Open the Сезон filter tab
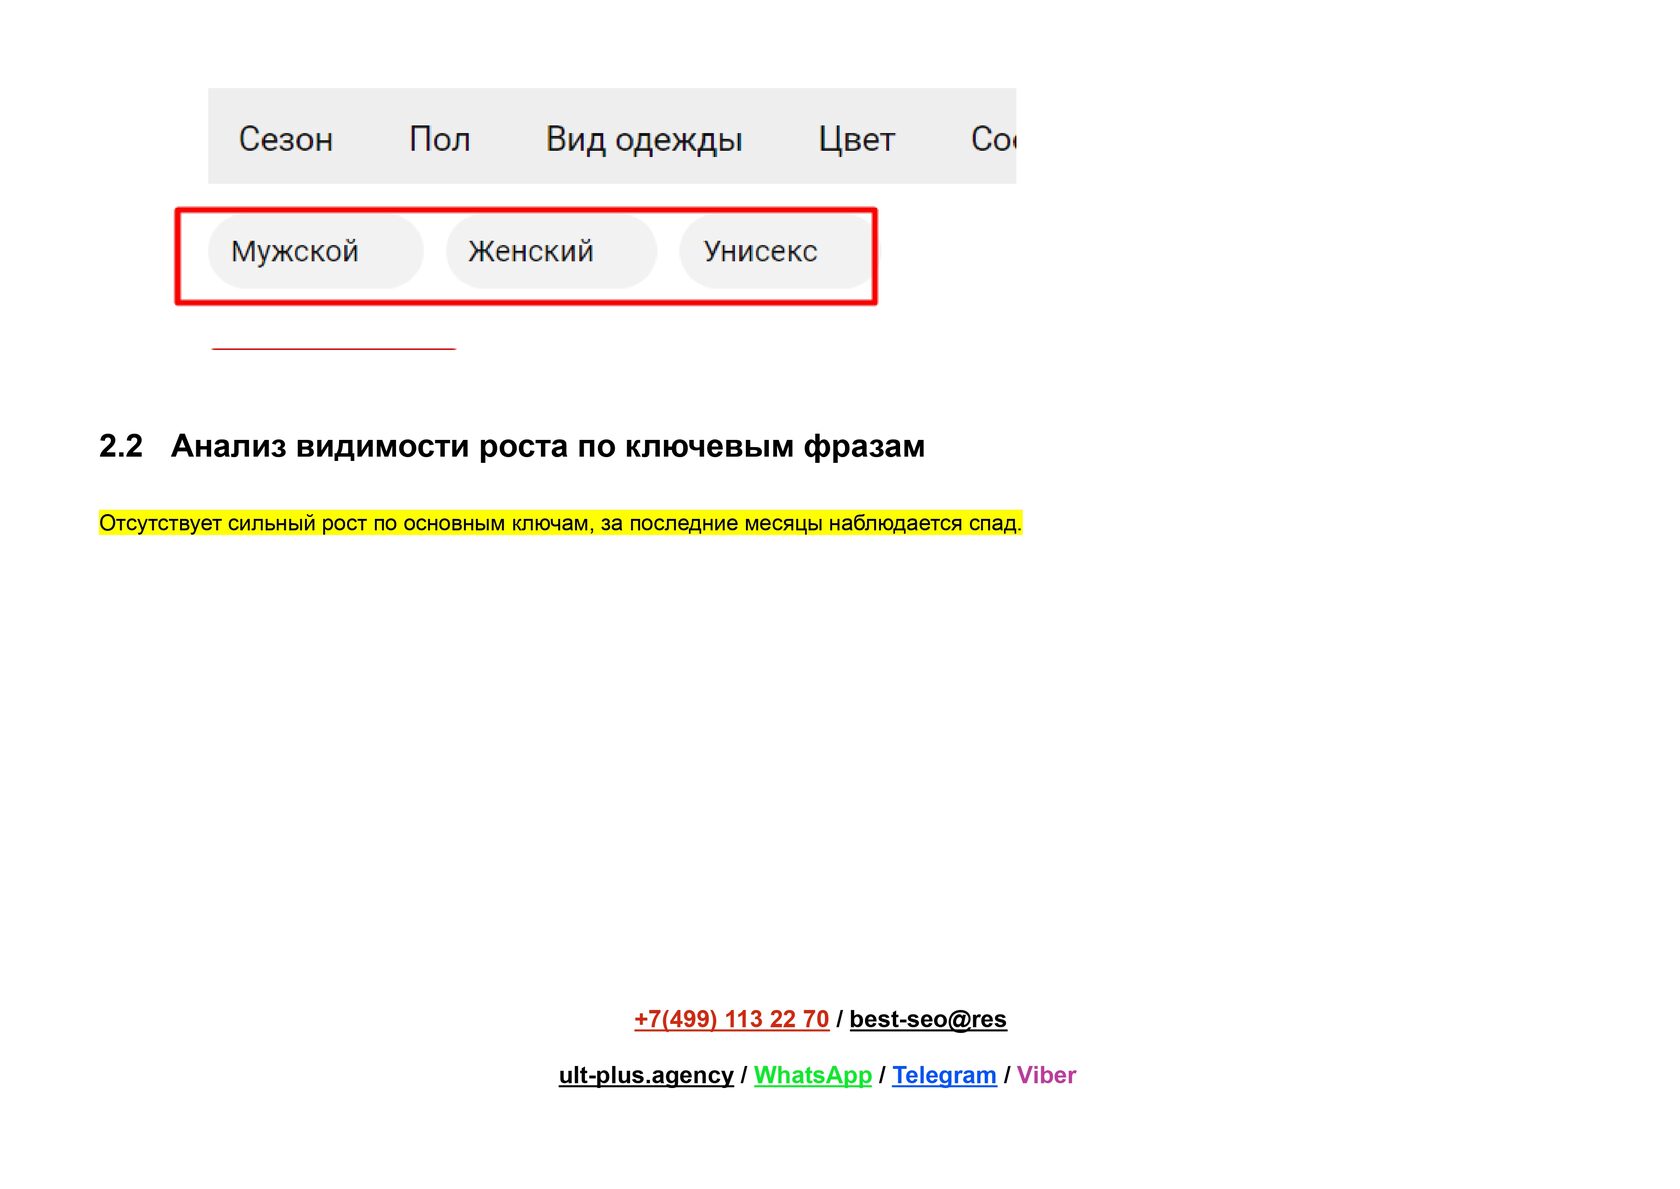1680x1189 pixels. click(286, 139)
